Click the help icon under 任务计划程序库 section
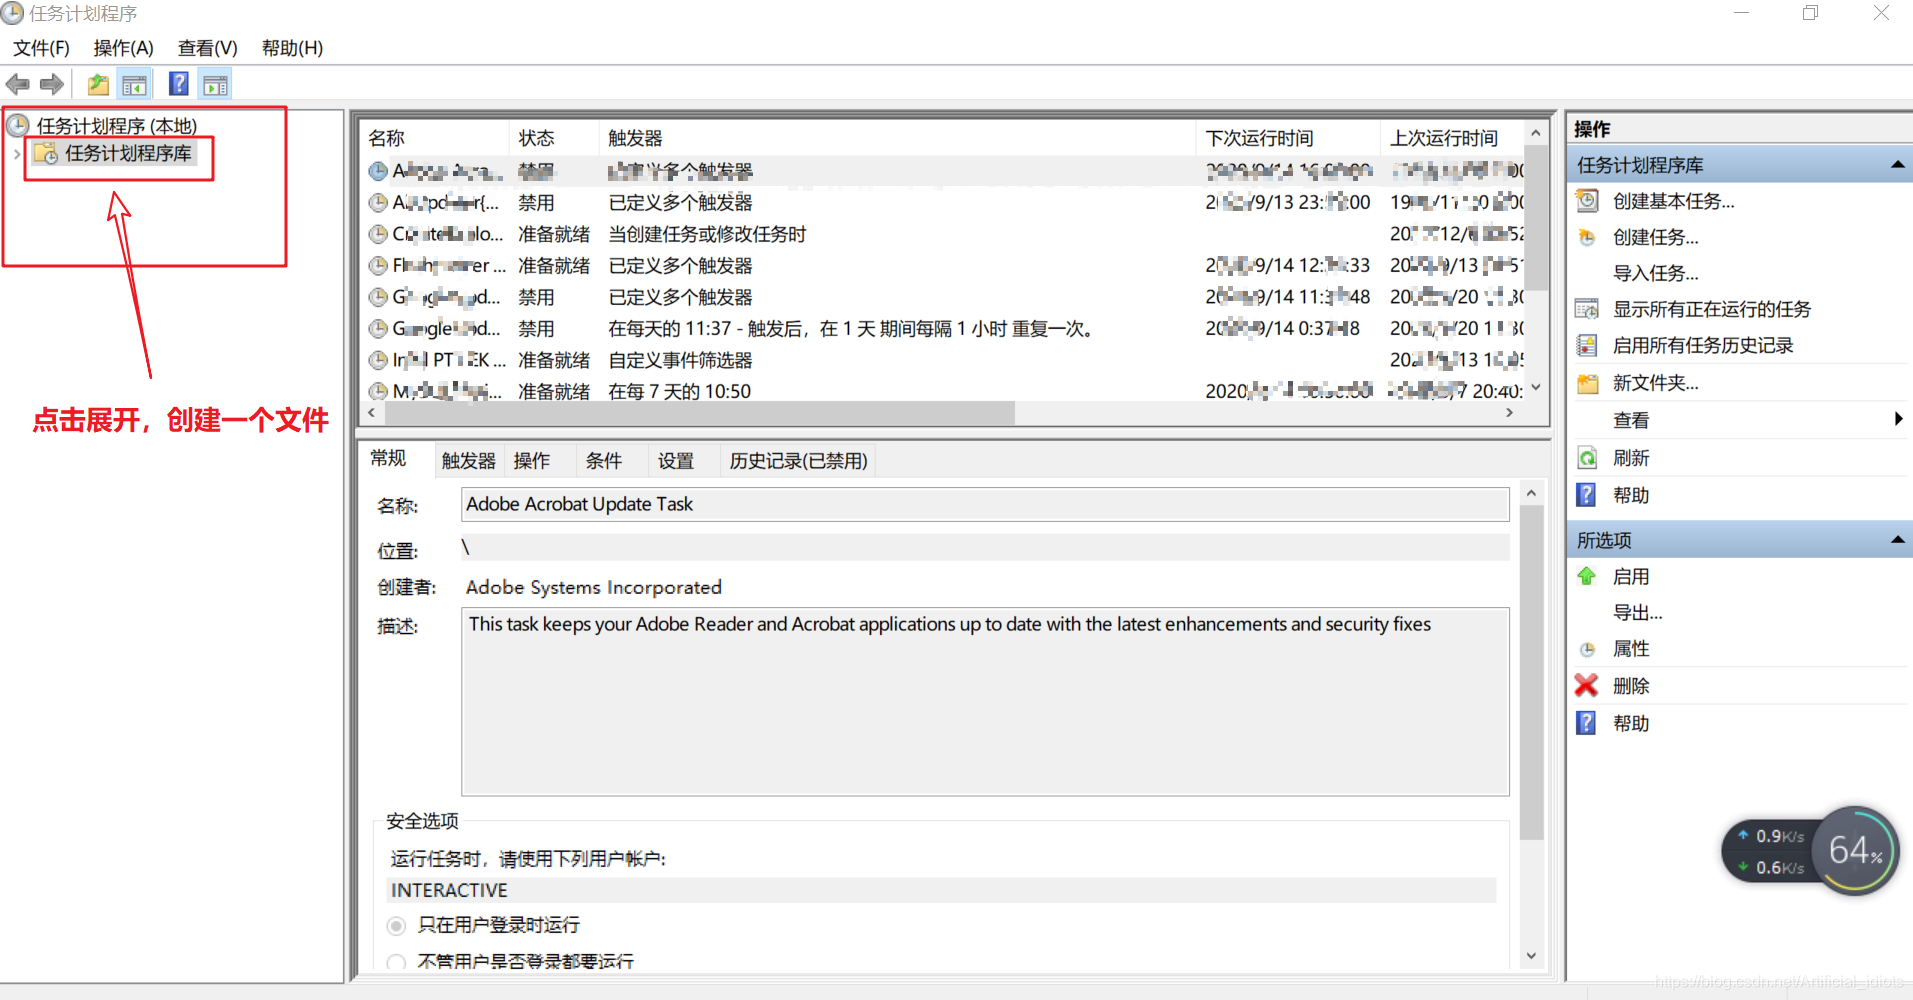Image resolution: width=1913 pixels, height=1000 pixels. pos(1587,495)
